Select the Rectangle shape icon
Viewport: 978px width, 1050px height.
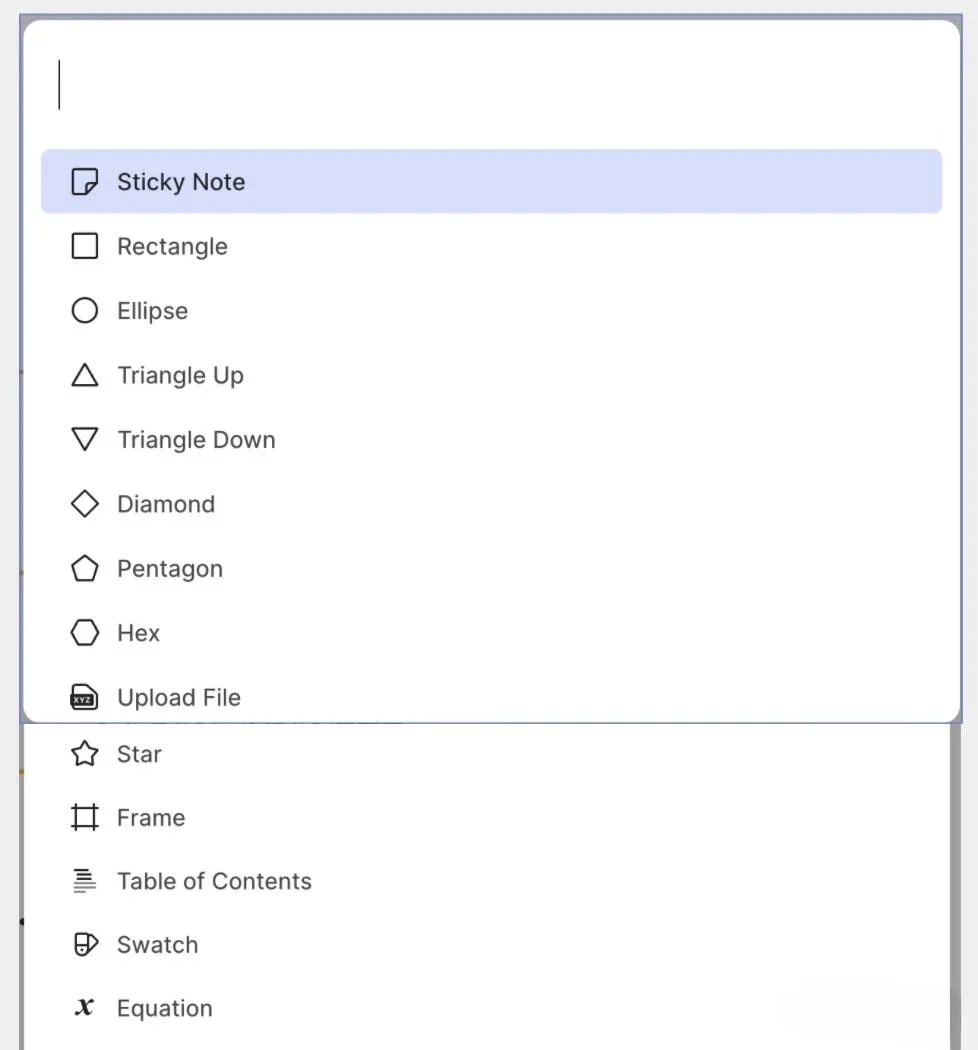tap(85, 246)
